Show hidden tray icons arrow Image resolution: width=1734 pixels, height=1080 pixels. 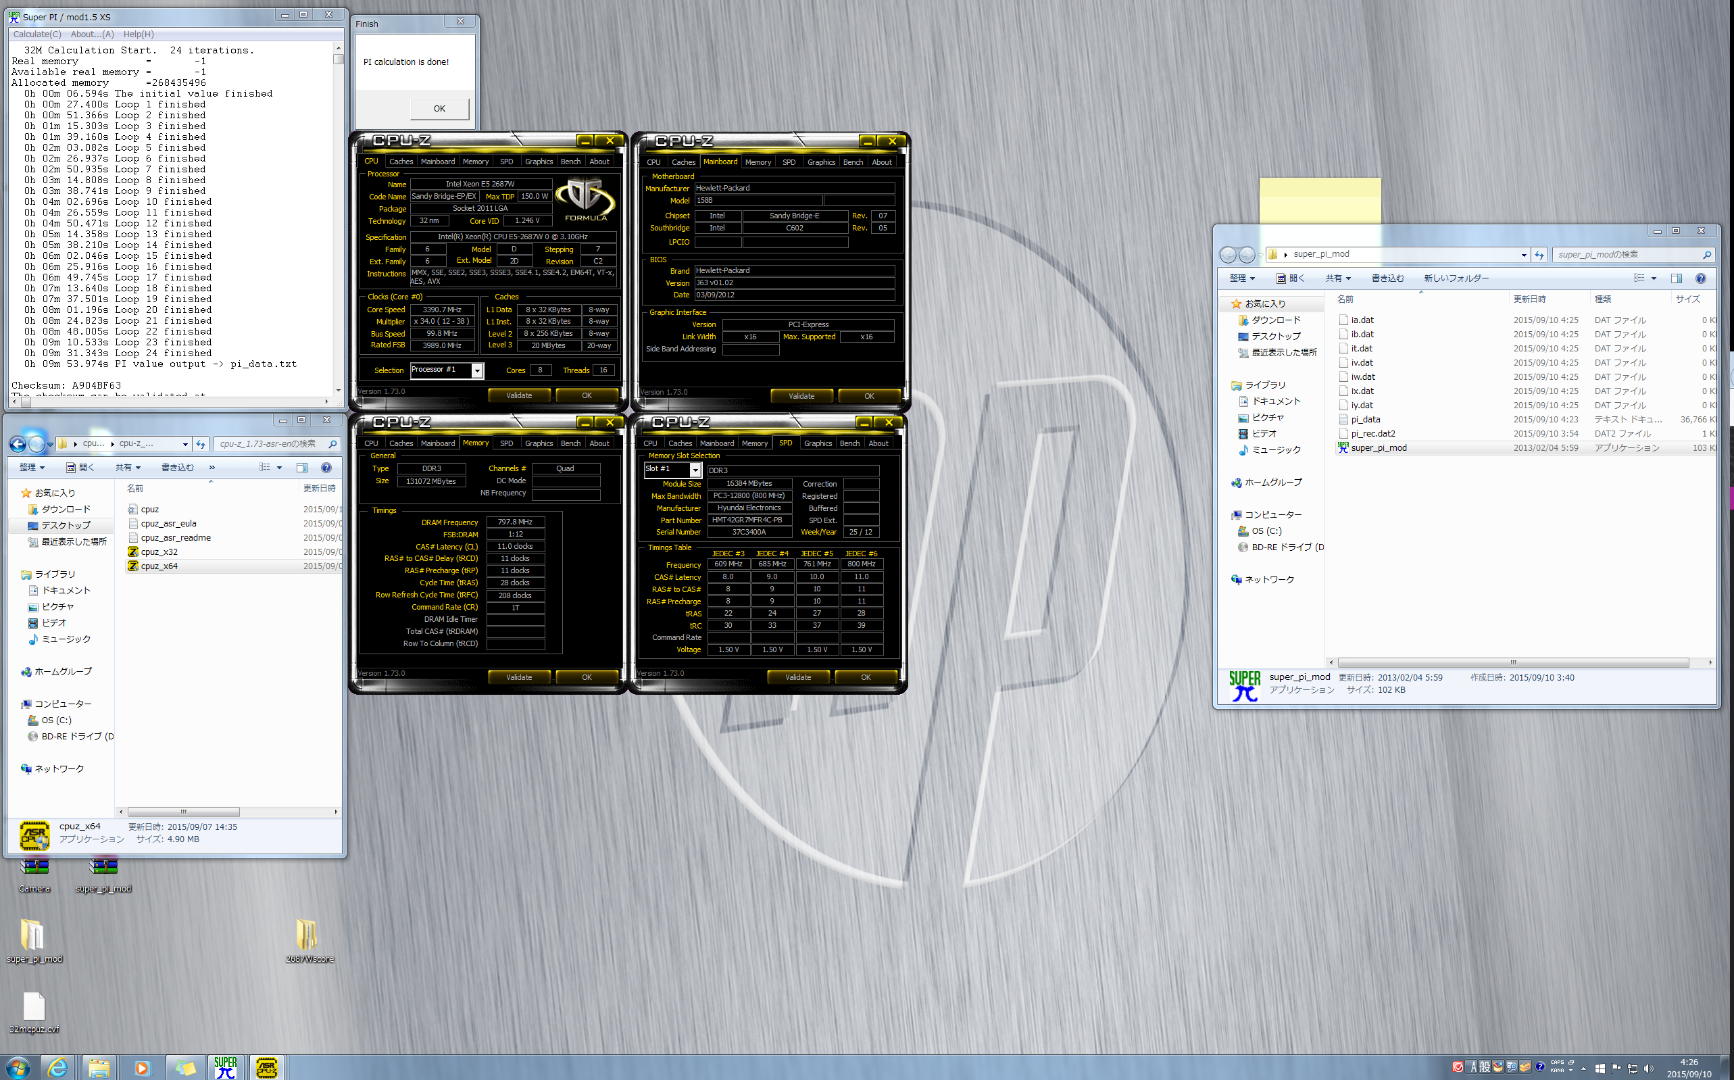pyautogui.click(x=1583, y=1068)
